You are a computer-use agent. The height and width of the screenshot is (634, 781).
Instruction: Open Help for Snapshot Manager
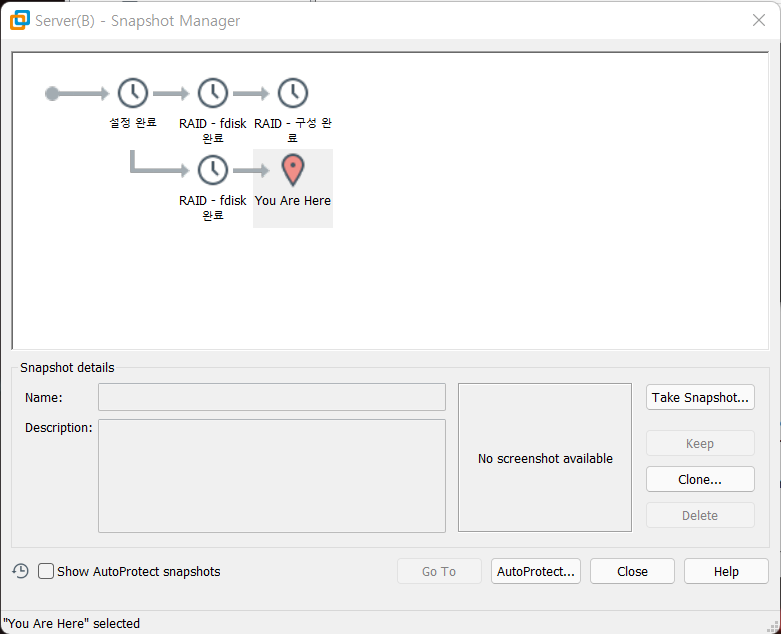click(726, 571)
